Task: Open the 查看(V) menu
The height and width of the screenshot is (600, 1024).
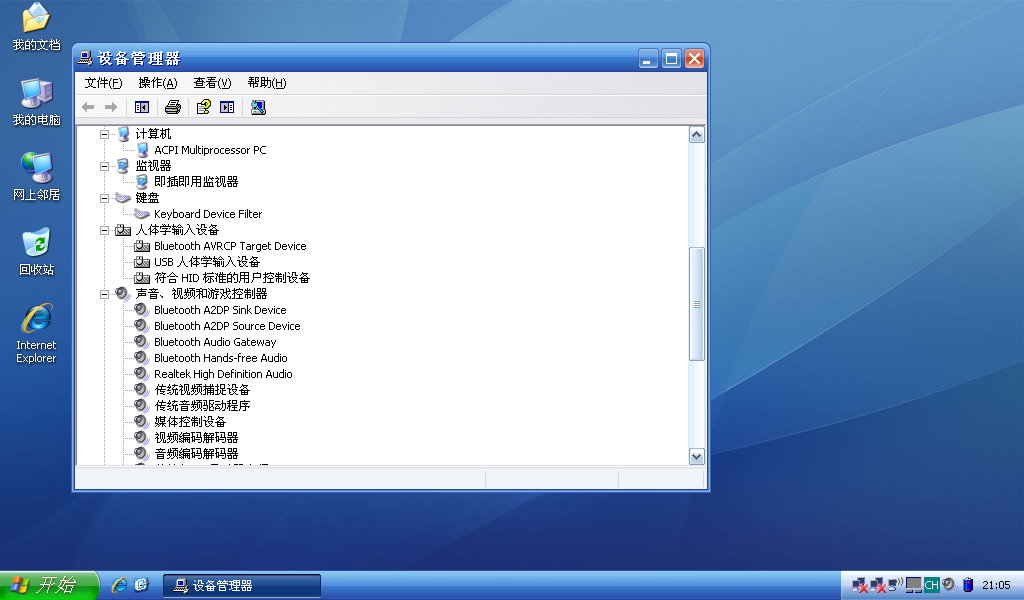Action: (212, 83)
